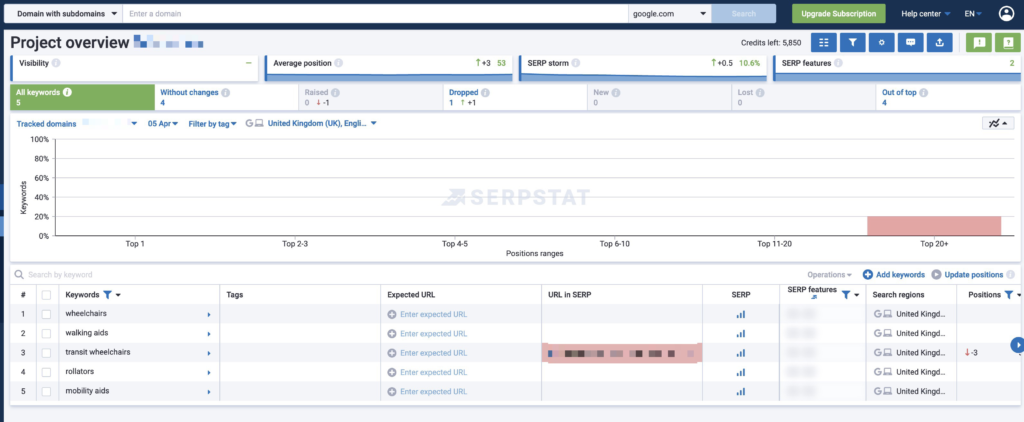Open EN language dropdown
The width and height of the screenshot is (1024, 422).
pos(973,14)
